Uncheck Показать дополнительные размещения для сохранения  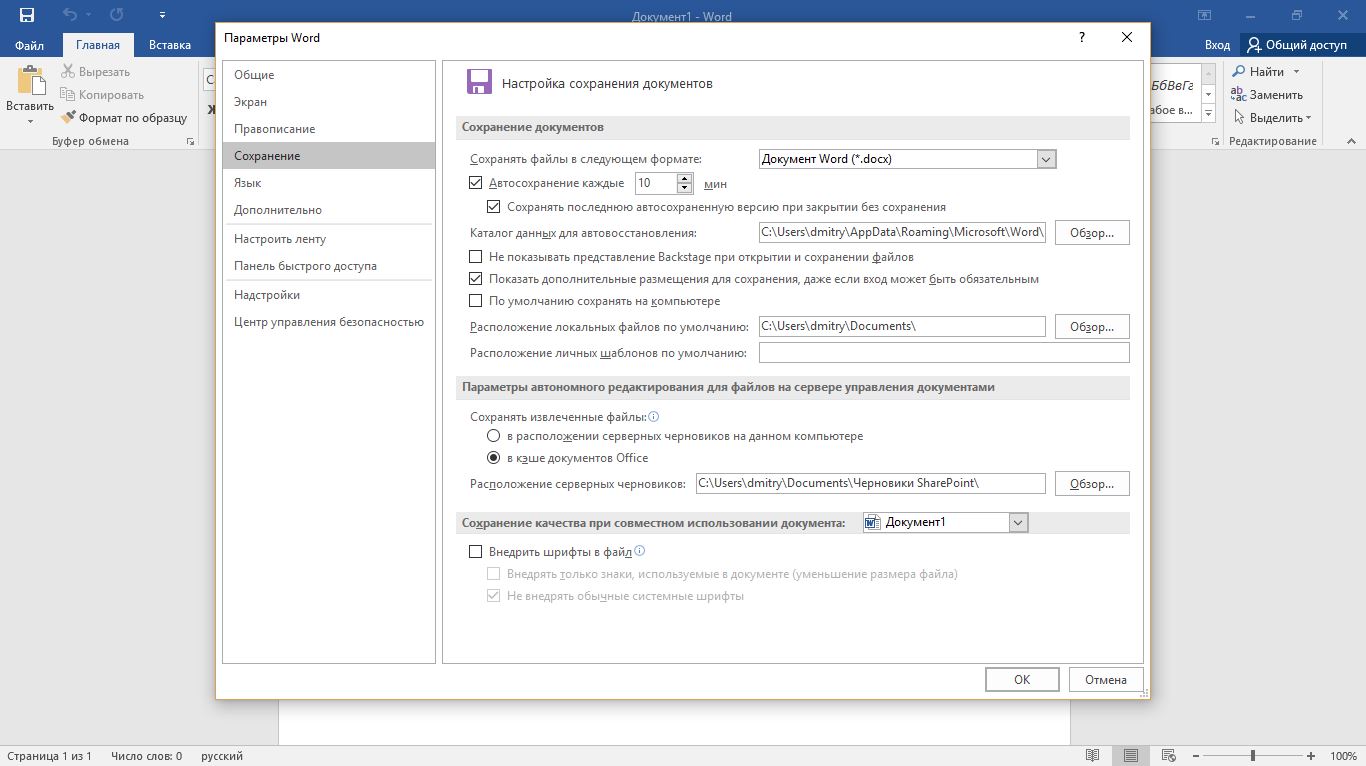[476, 279]
